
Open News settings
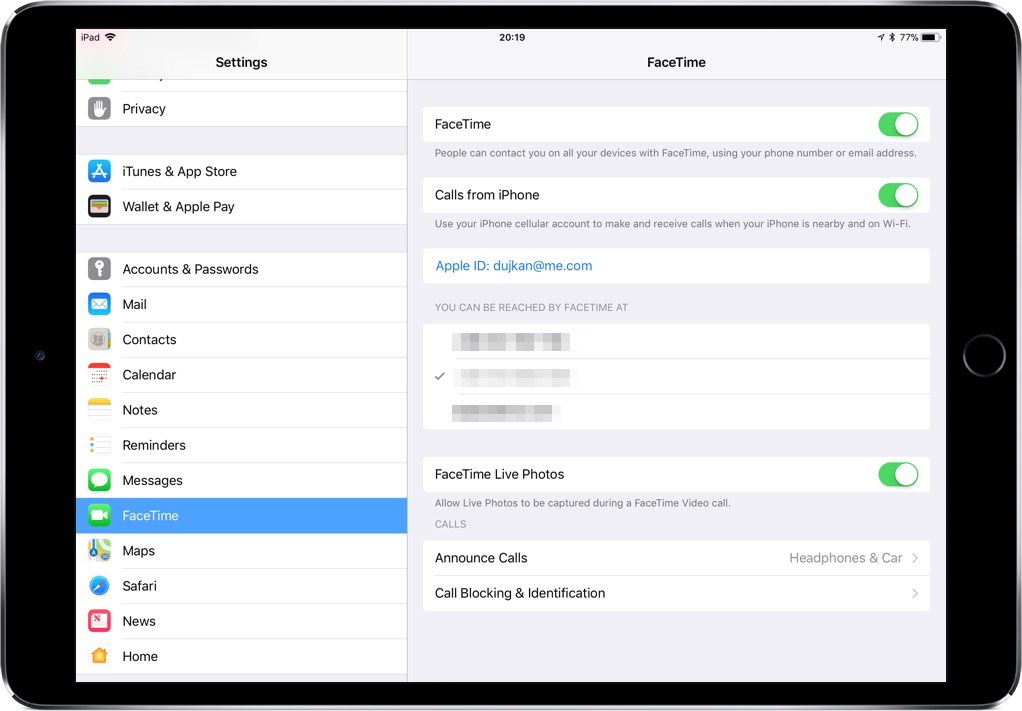coord(241,621)
